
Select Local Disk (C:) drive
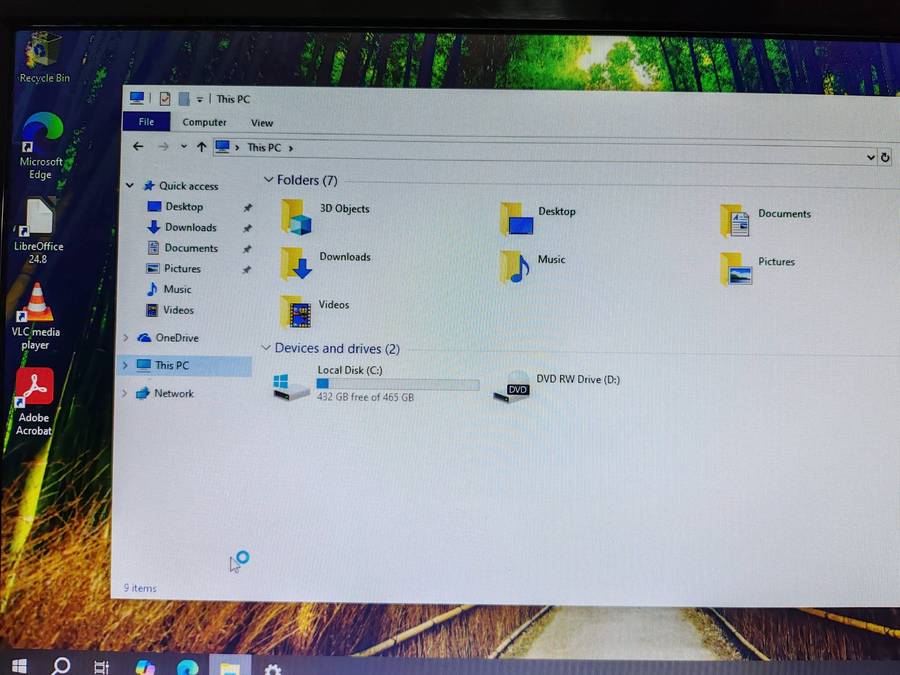click(293, 385)
